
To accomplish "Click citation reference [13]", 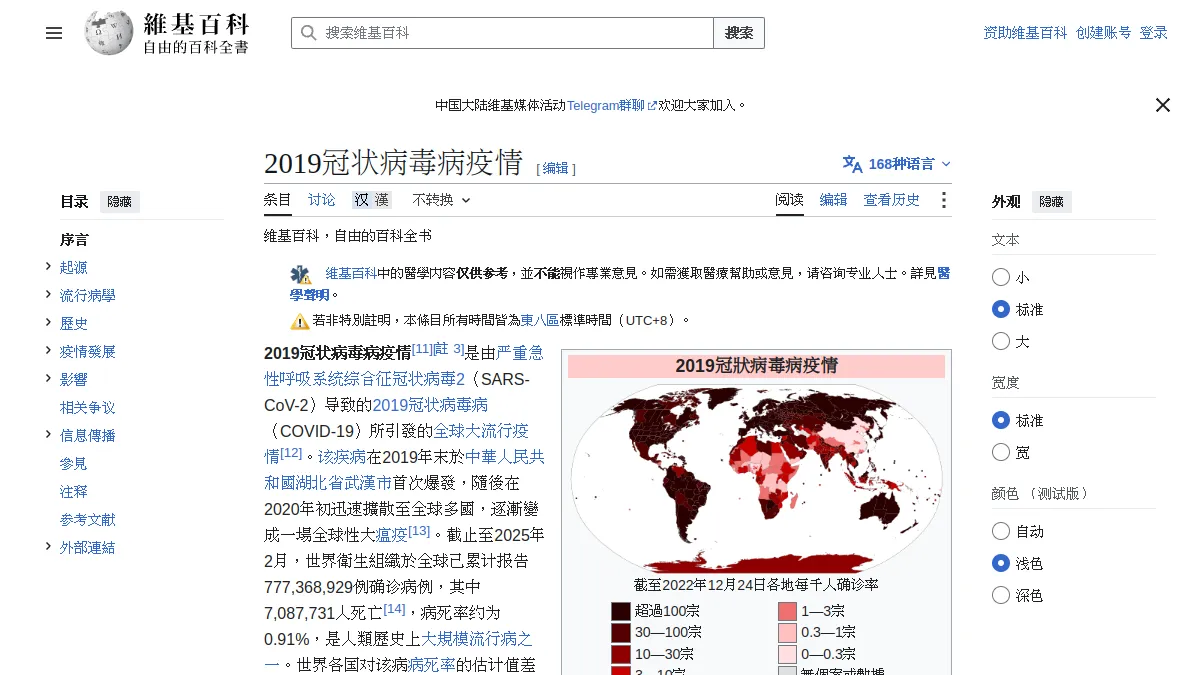I will [x=419, y=530].
